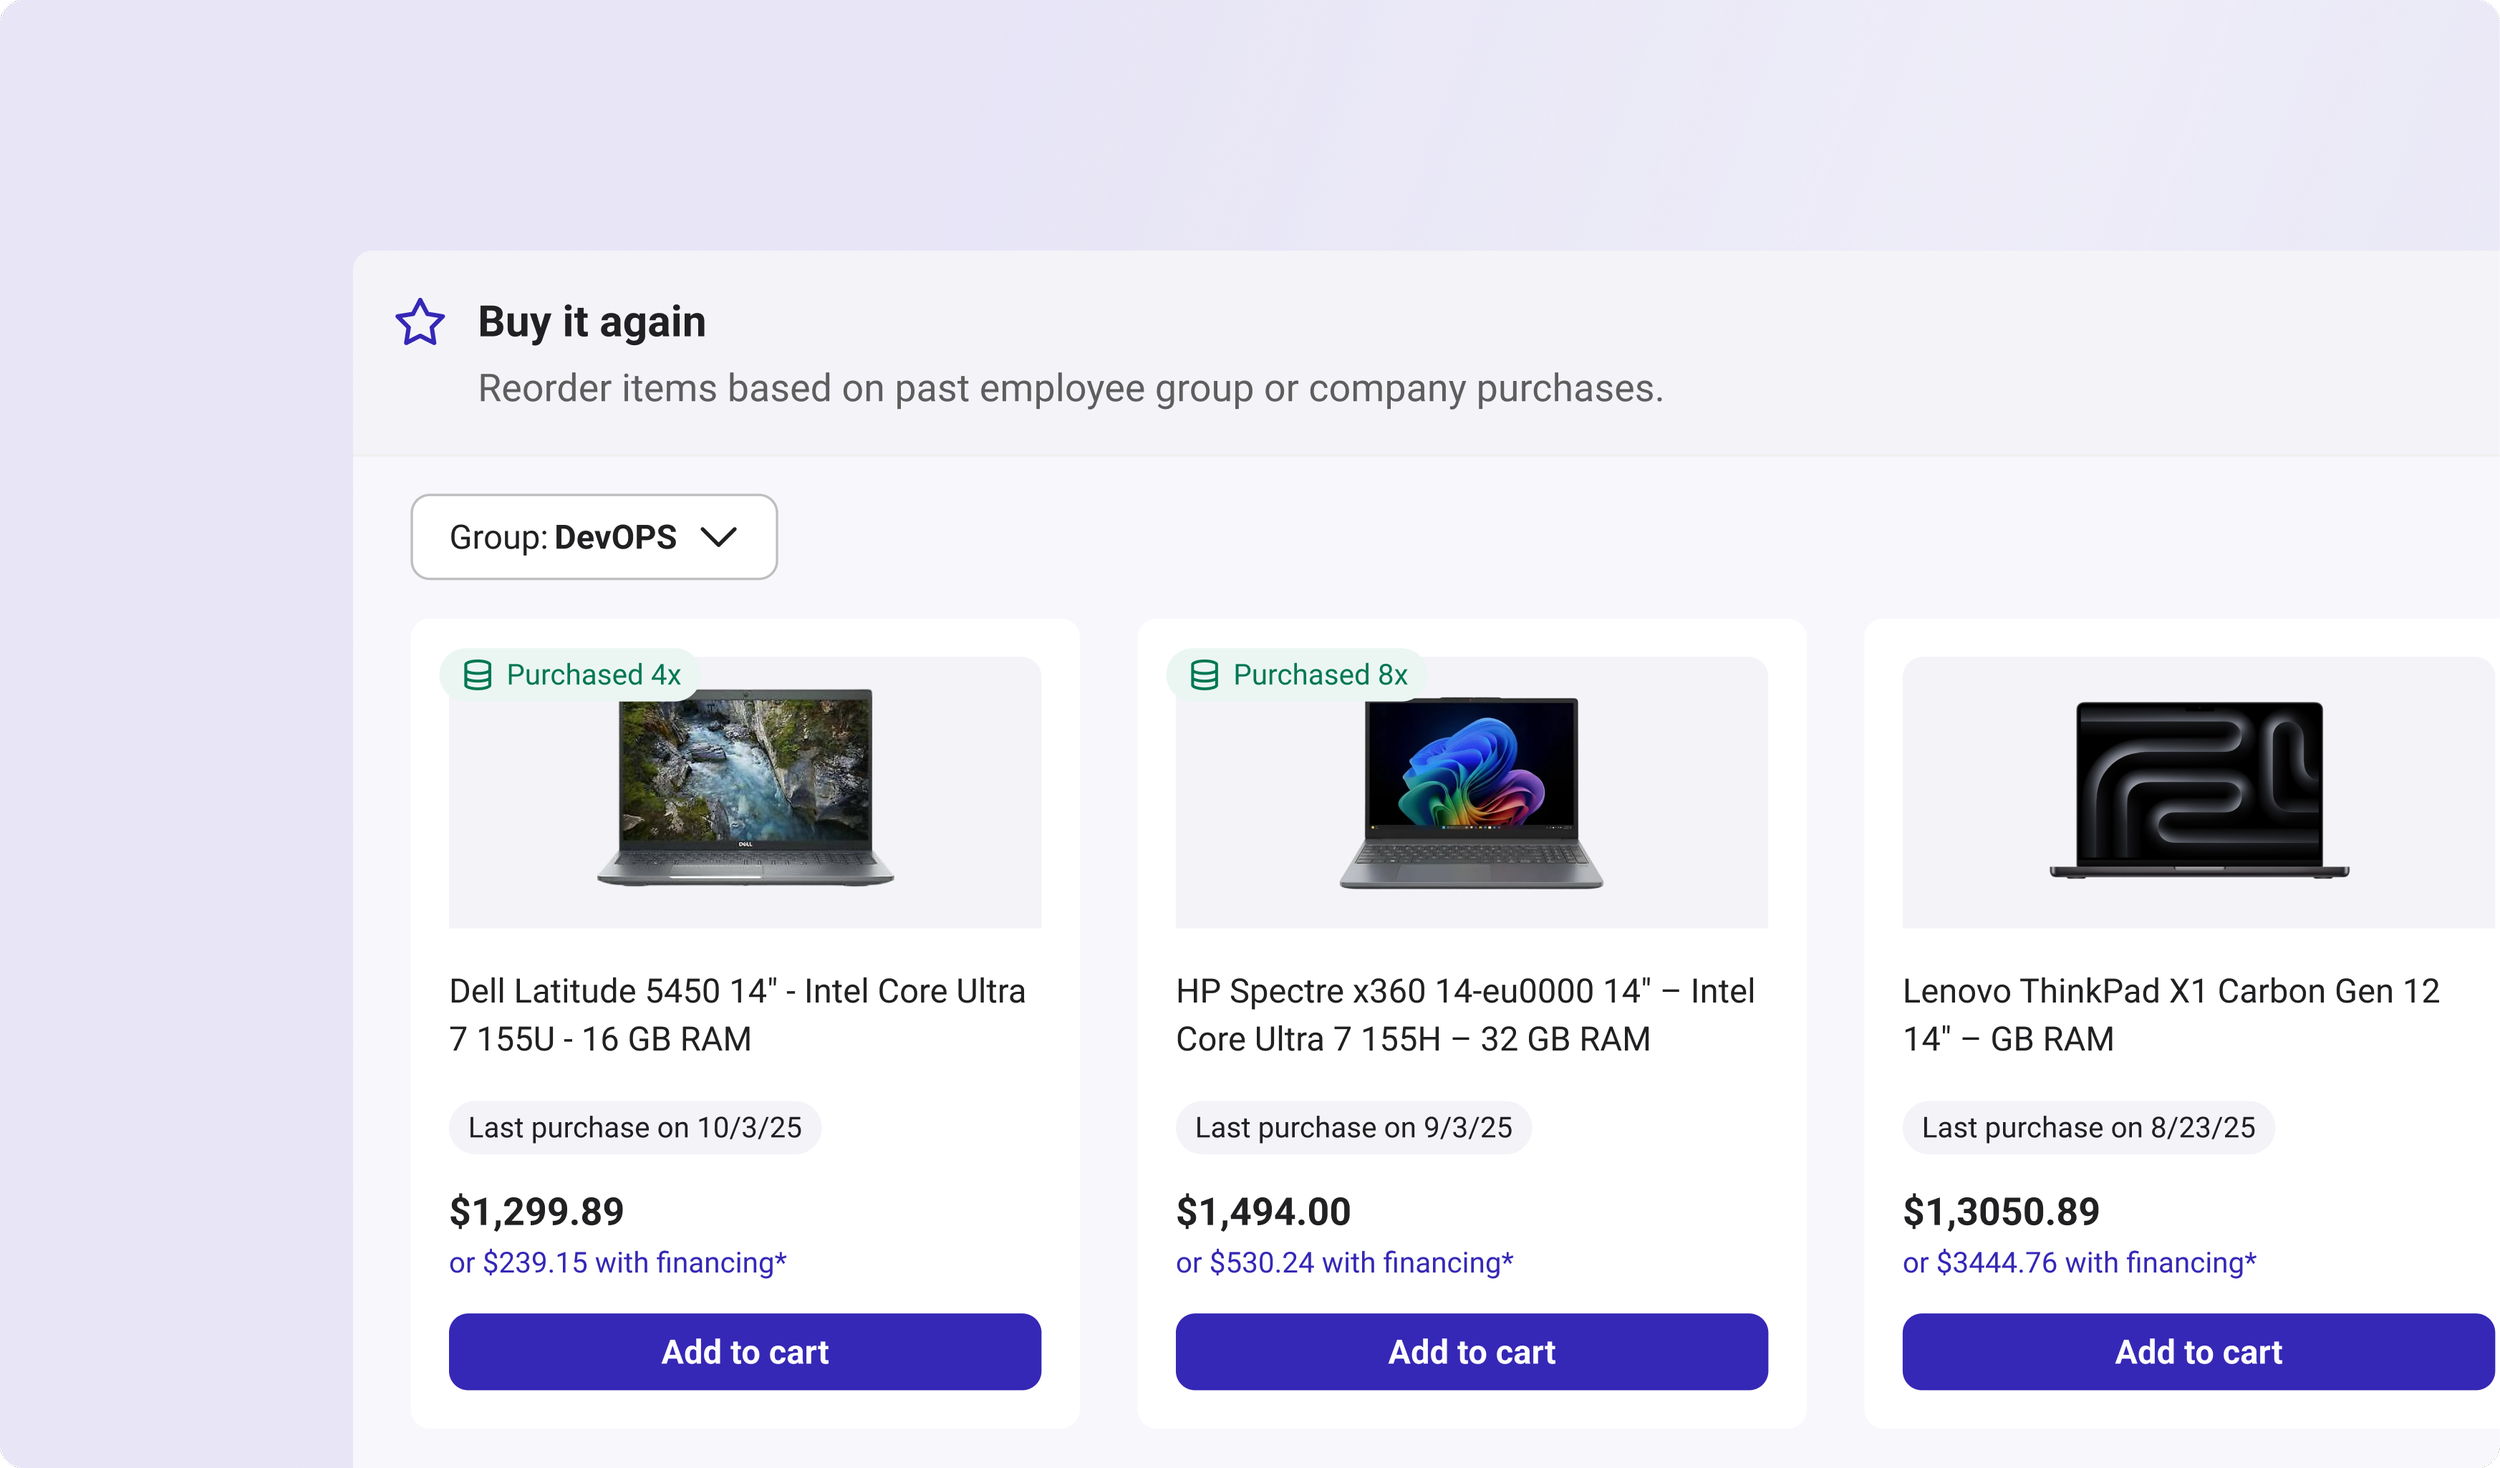
Task: Click the $239.15 financing link
Action: [617, 1263]
